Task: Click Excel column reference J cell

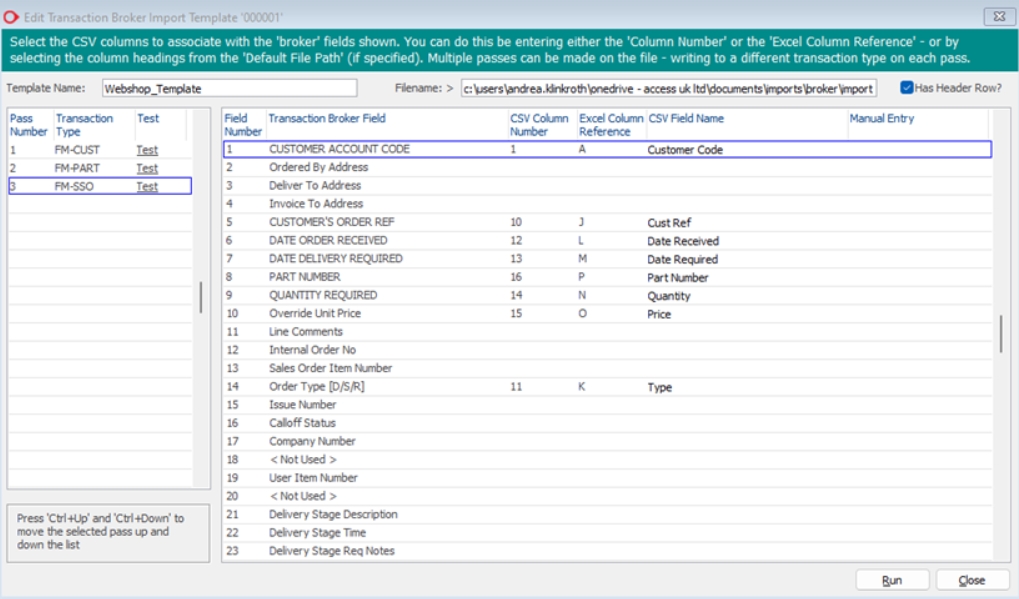Action: click(x=581, y=222)
